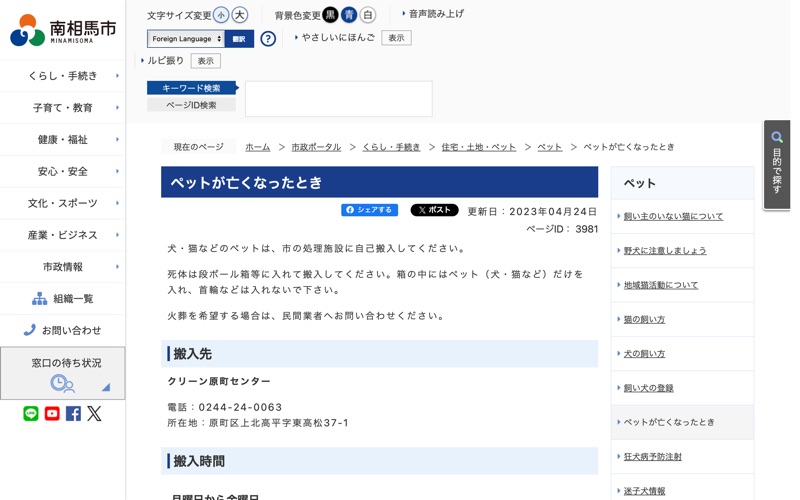
Task: Click the search input field
Action: pos(339,98)
